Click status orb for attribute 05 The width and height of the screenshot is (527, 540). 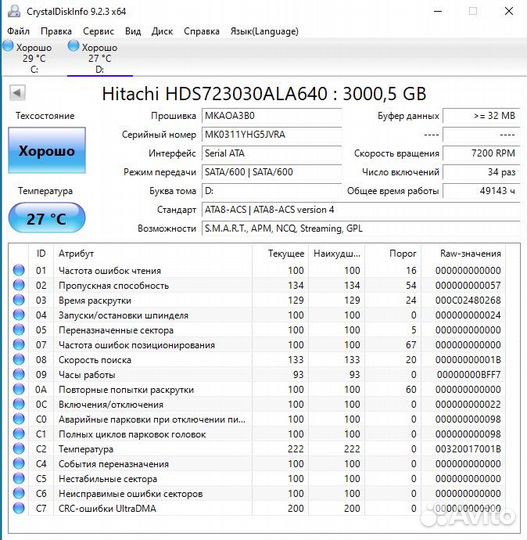19,330
